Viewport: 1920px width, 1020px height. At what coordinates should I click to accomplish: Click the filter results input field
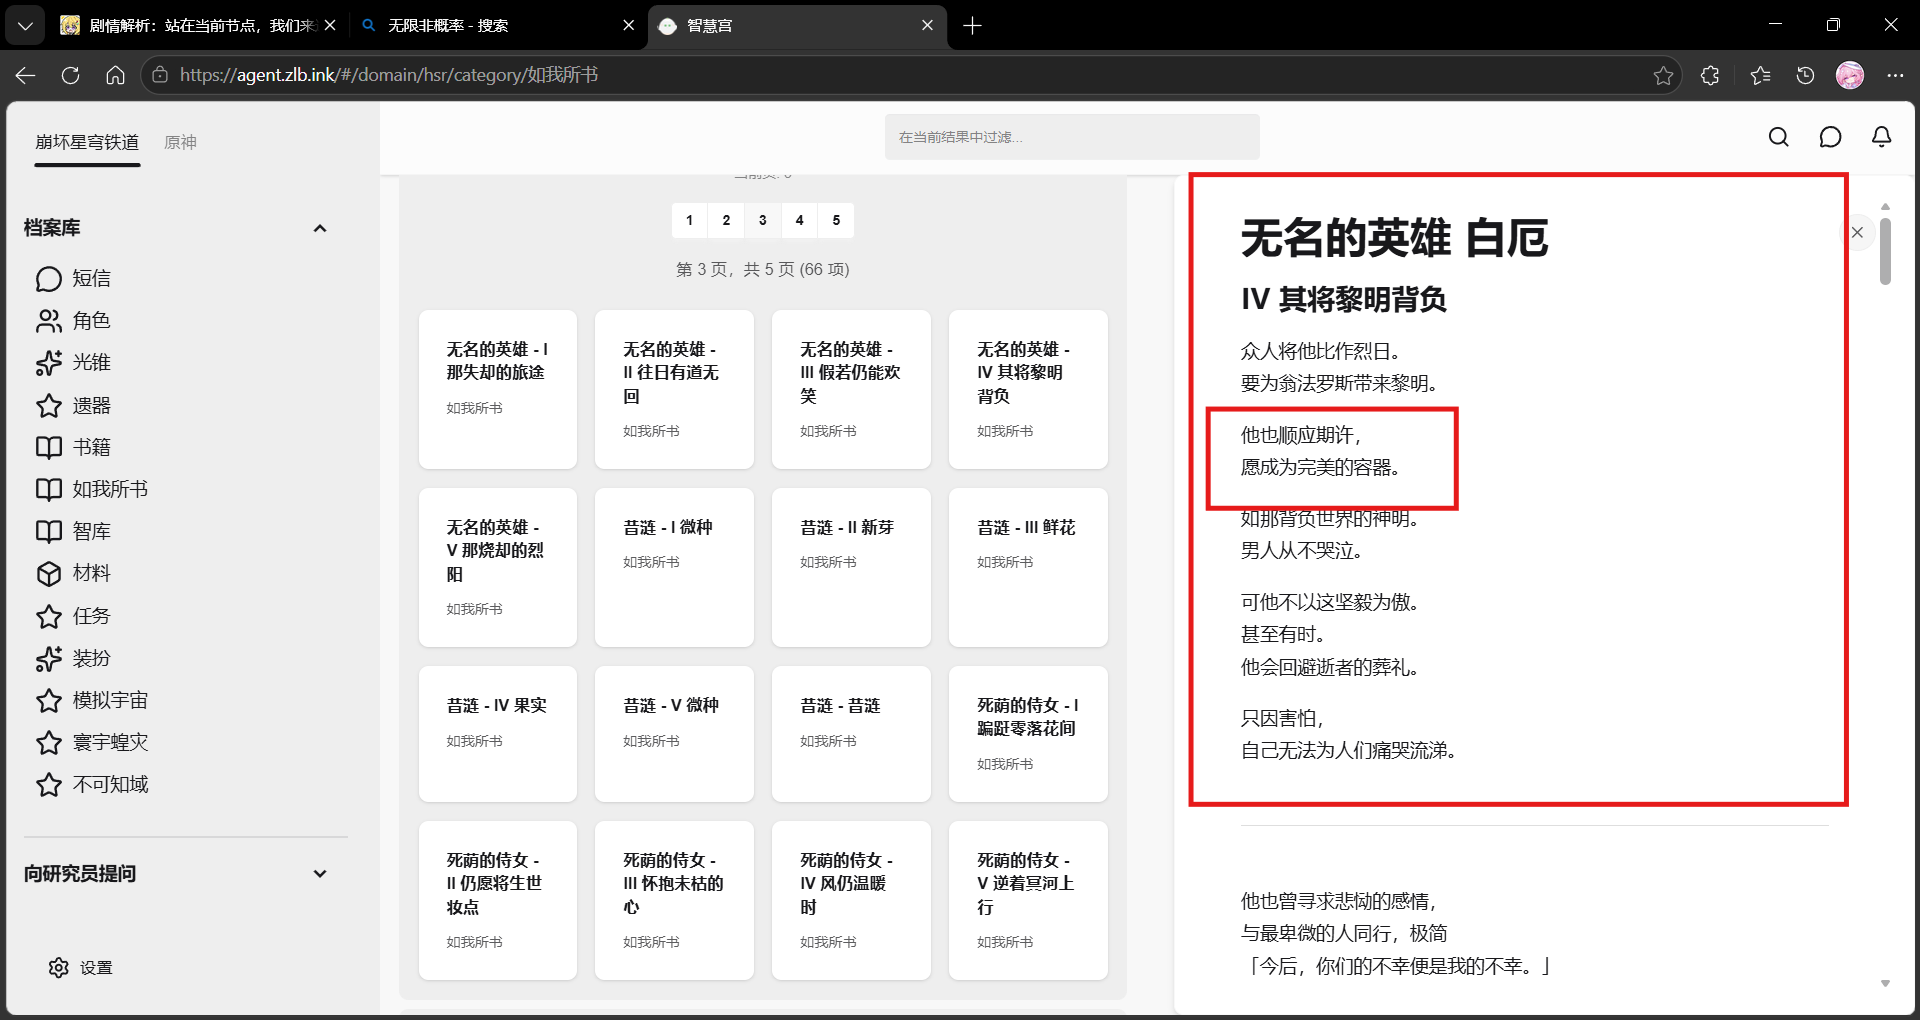click(1072, 137)
